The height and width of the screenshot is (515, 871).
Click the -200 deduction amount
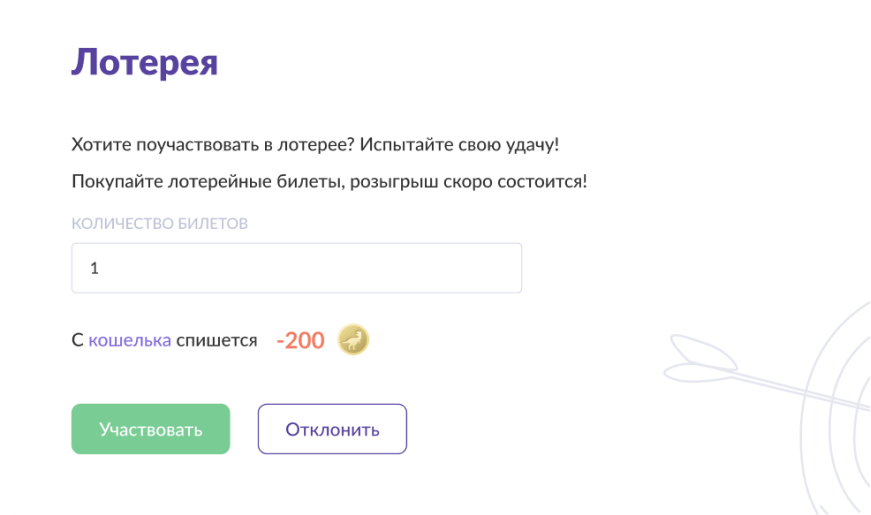point(300,340)
